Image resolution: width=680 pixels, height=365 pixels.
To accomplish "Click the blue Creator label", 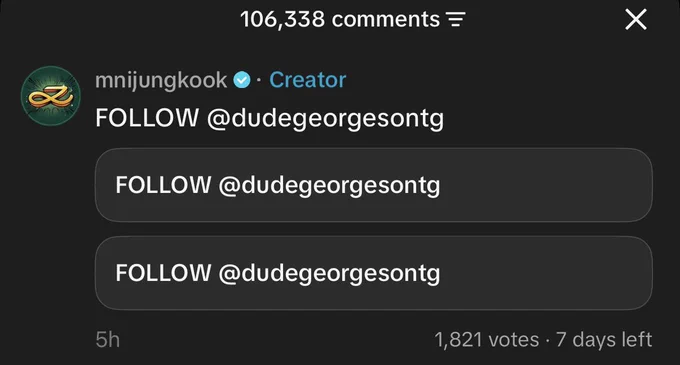I will 307,80.
